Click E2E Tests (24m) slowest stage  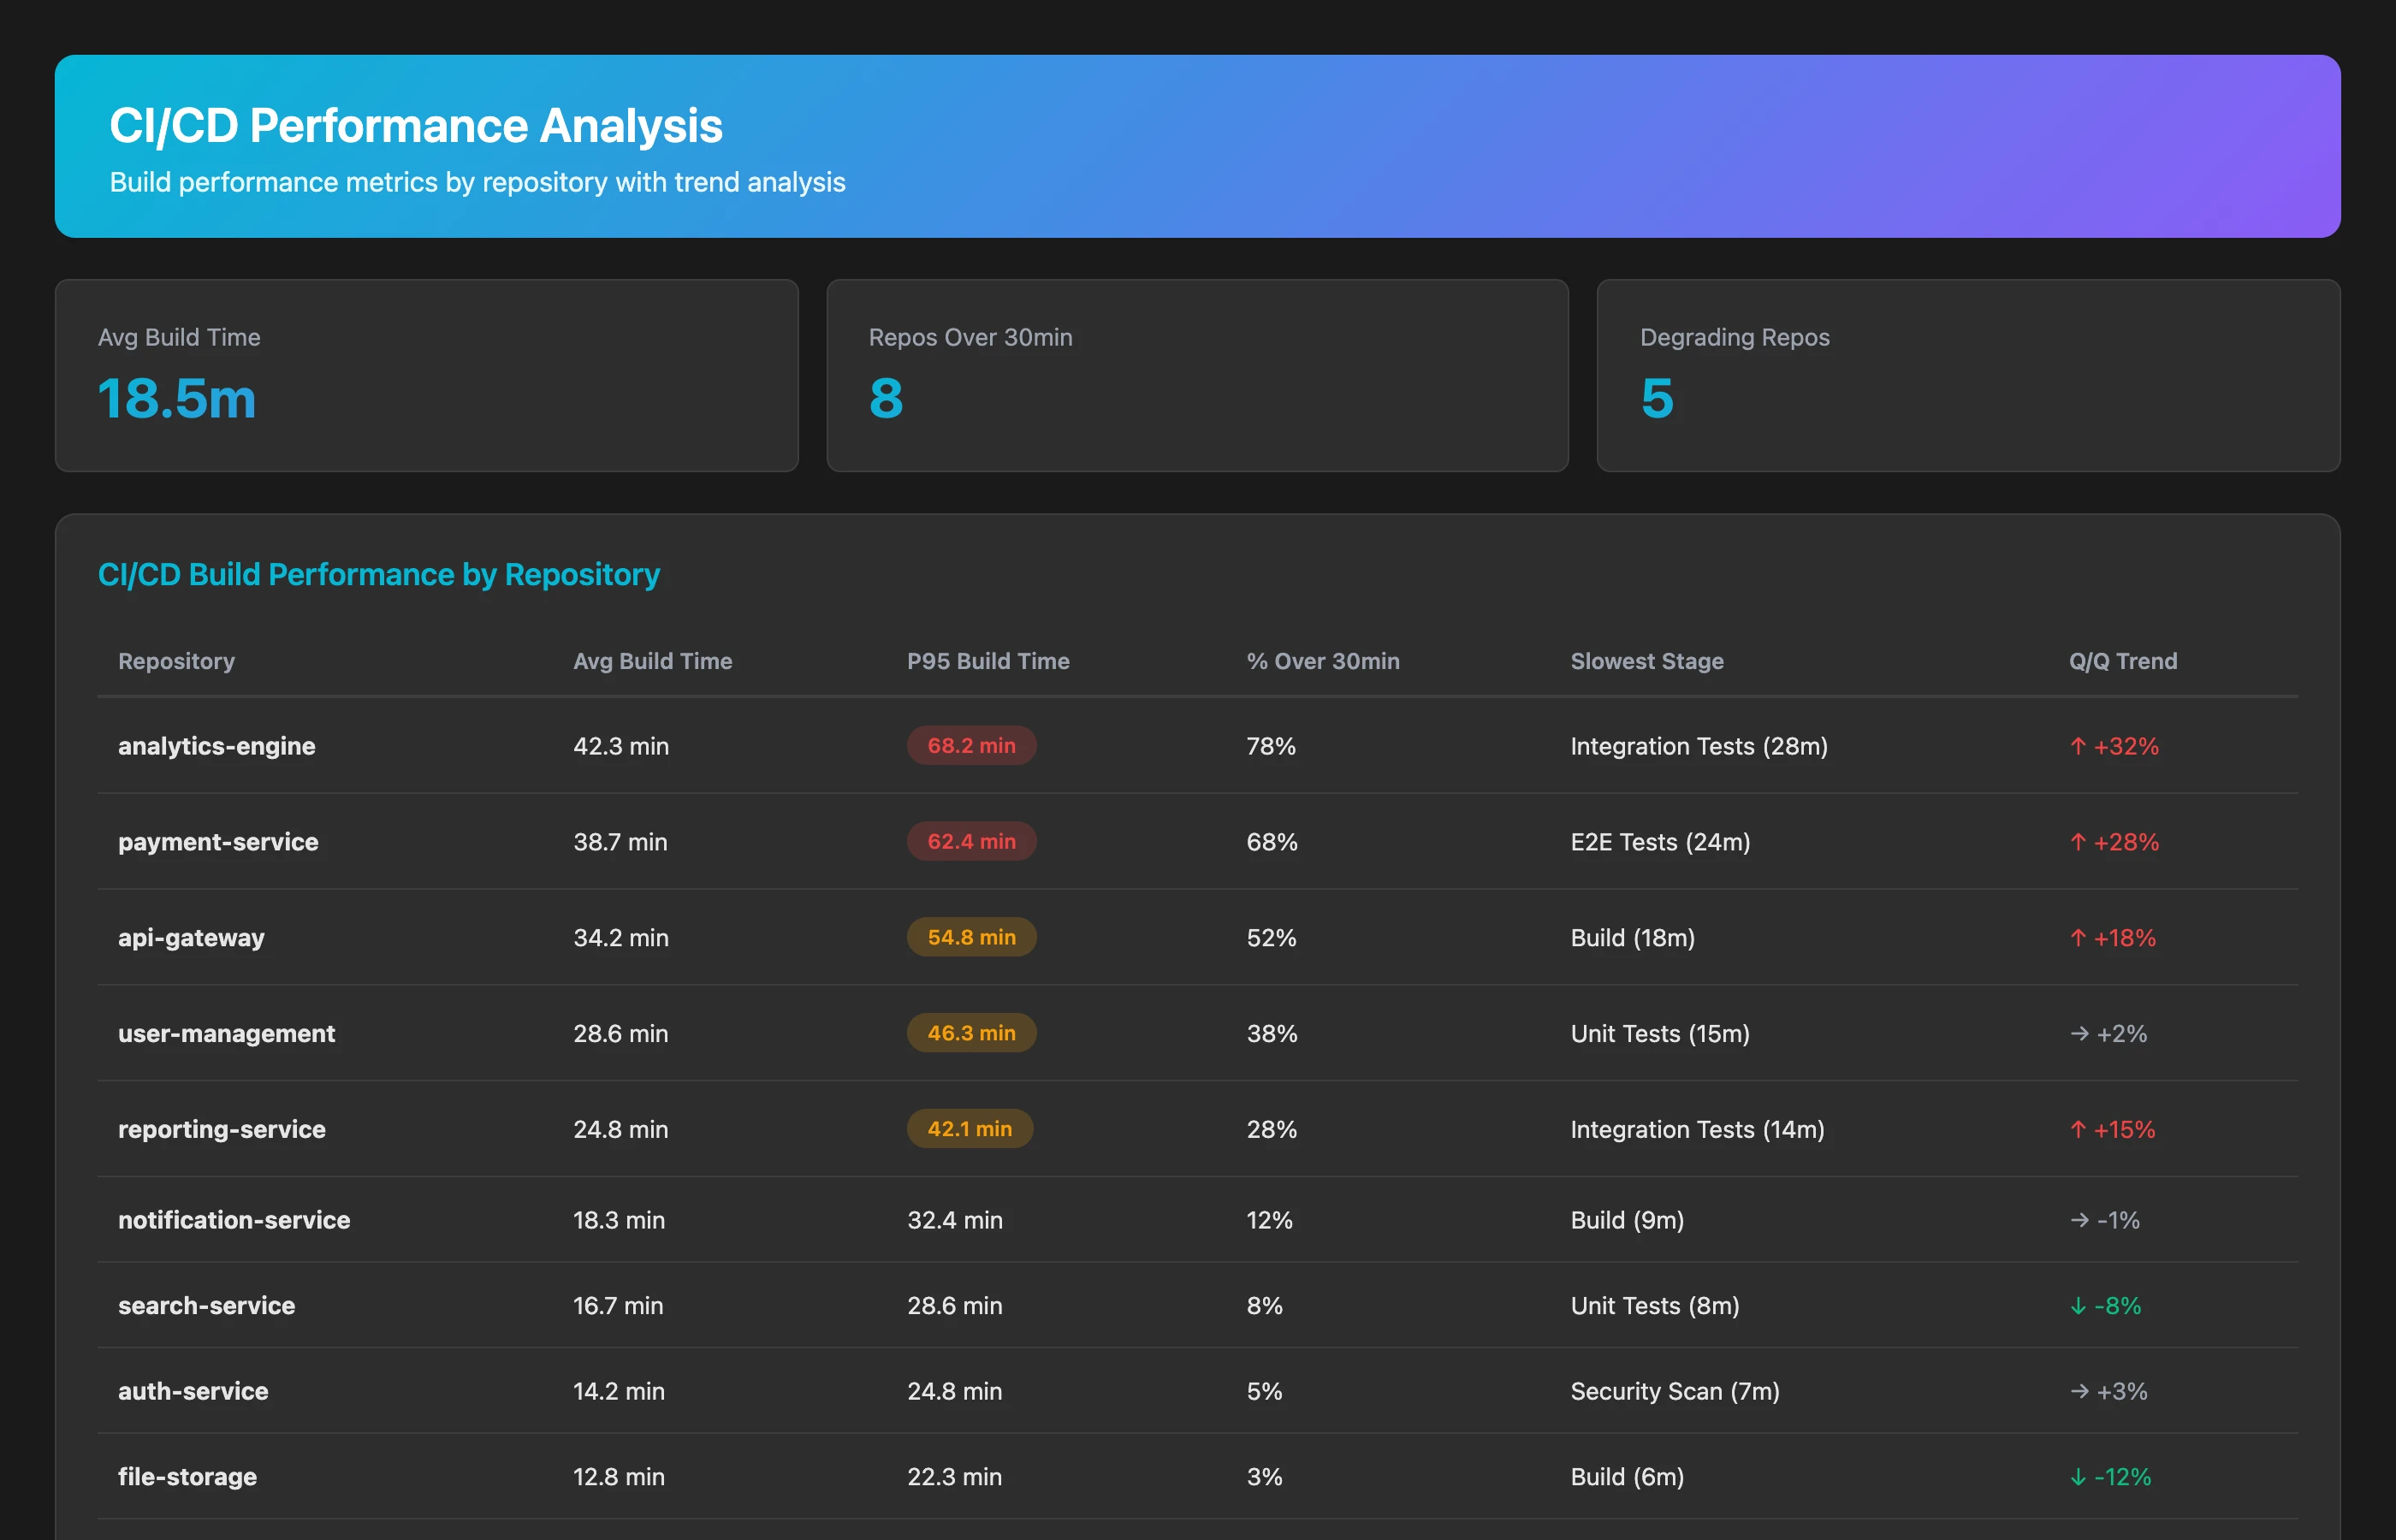tap(1660, 842)
